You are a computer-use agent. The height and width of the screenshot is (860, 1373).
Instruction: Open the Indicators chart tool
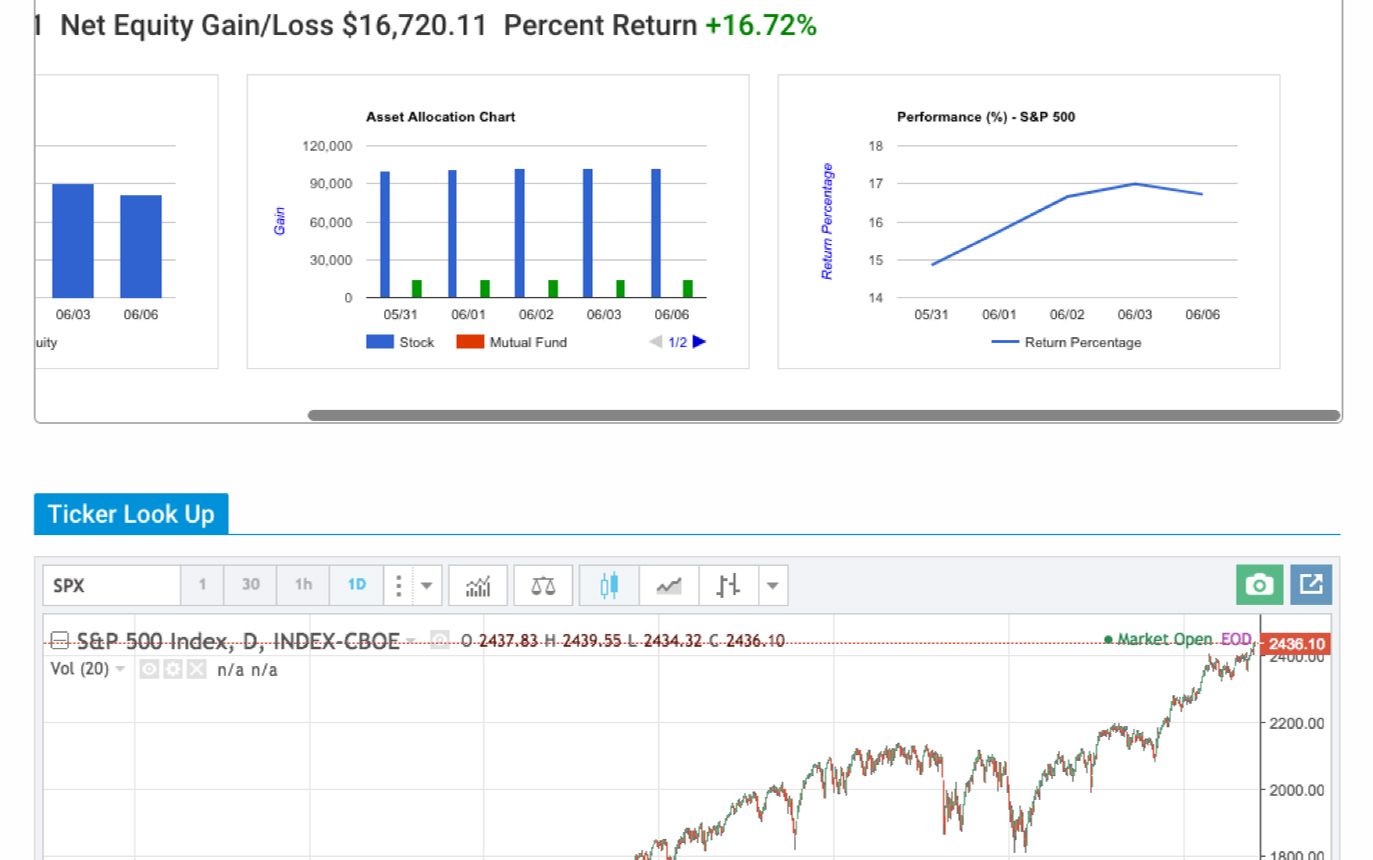click(x=478, y=586)
